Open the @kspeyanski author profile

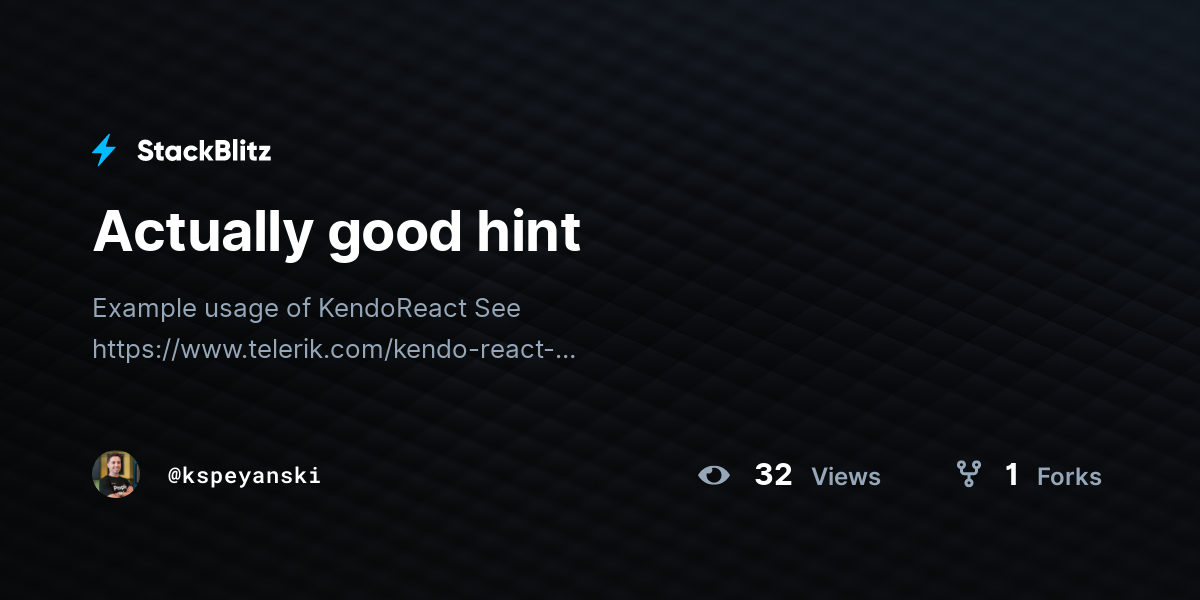(245, 476)
